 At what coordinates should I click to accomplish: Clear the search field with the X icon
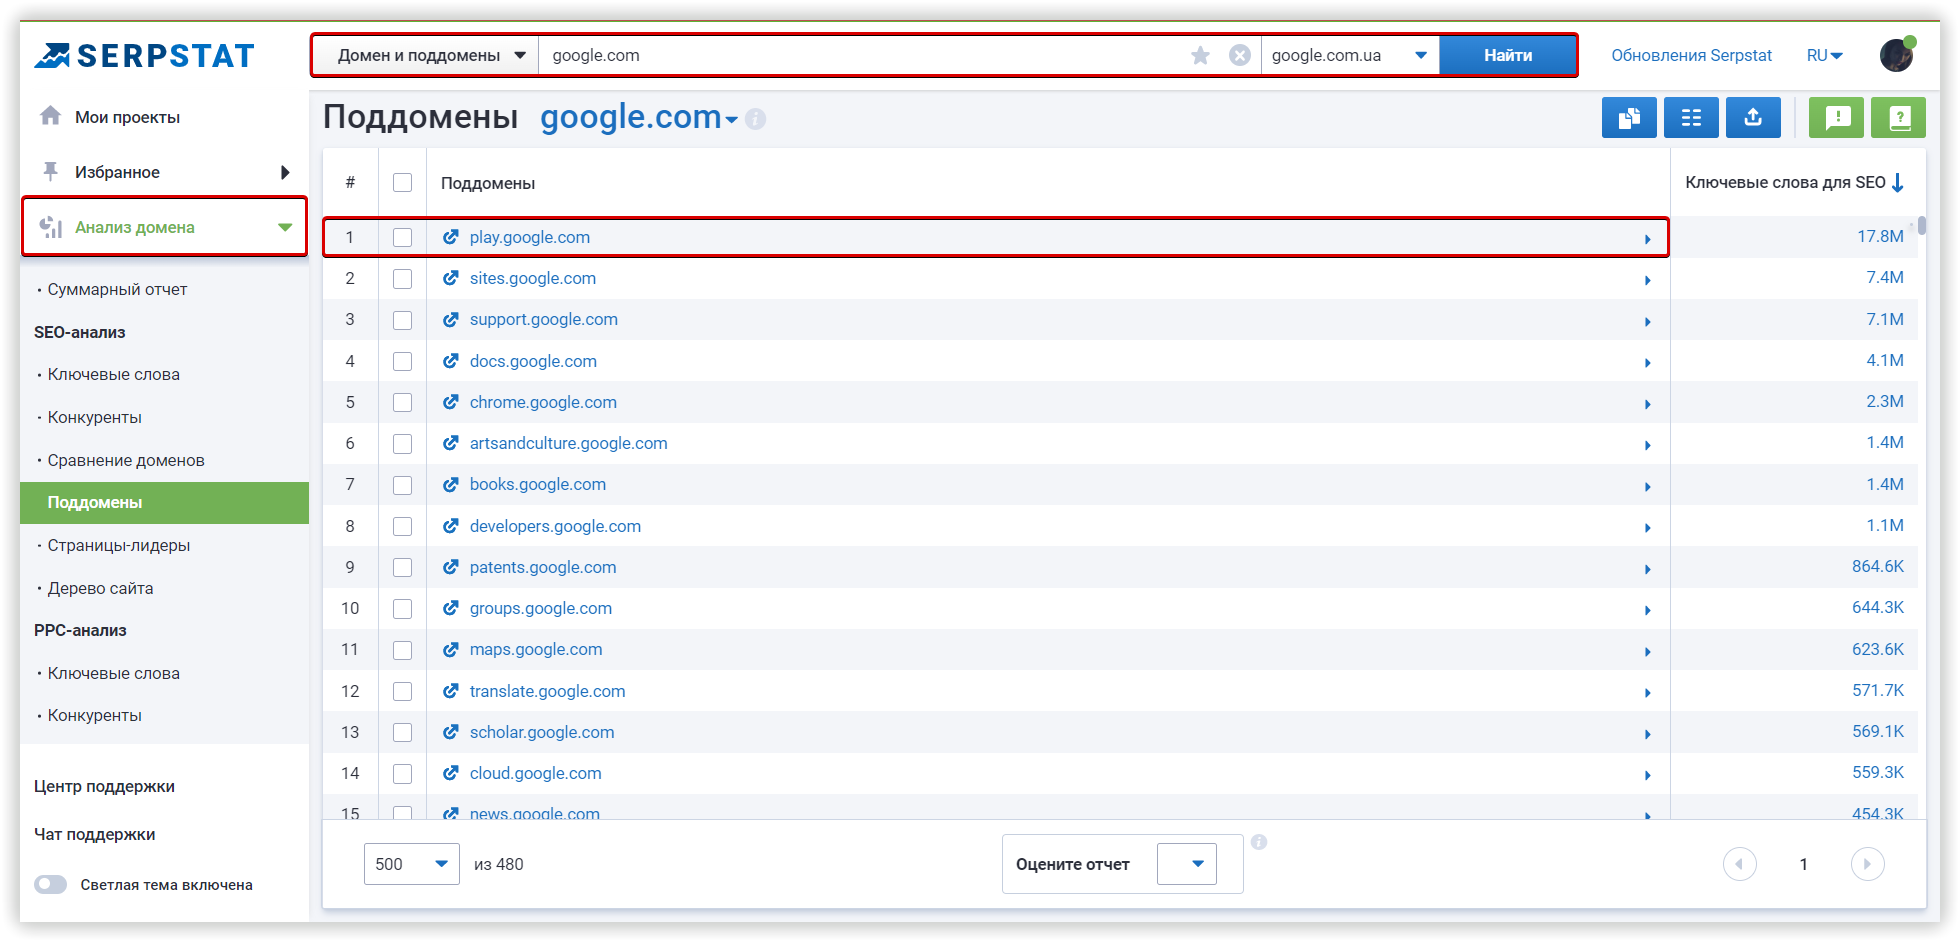click(x=1240, y=56)
